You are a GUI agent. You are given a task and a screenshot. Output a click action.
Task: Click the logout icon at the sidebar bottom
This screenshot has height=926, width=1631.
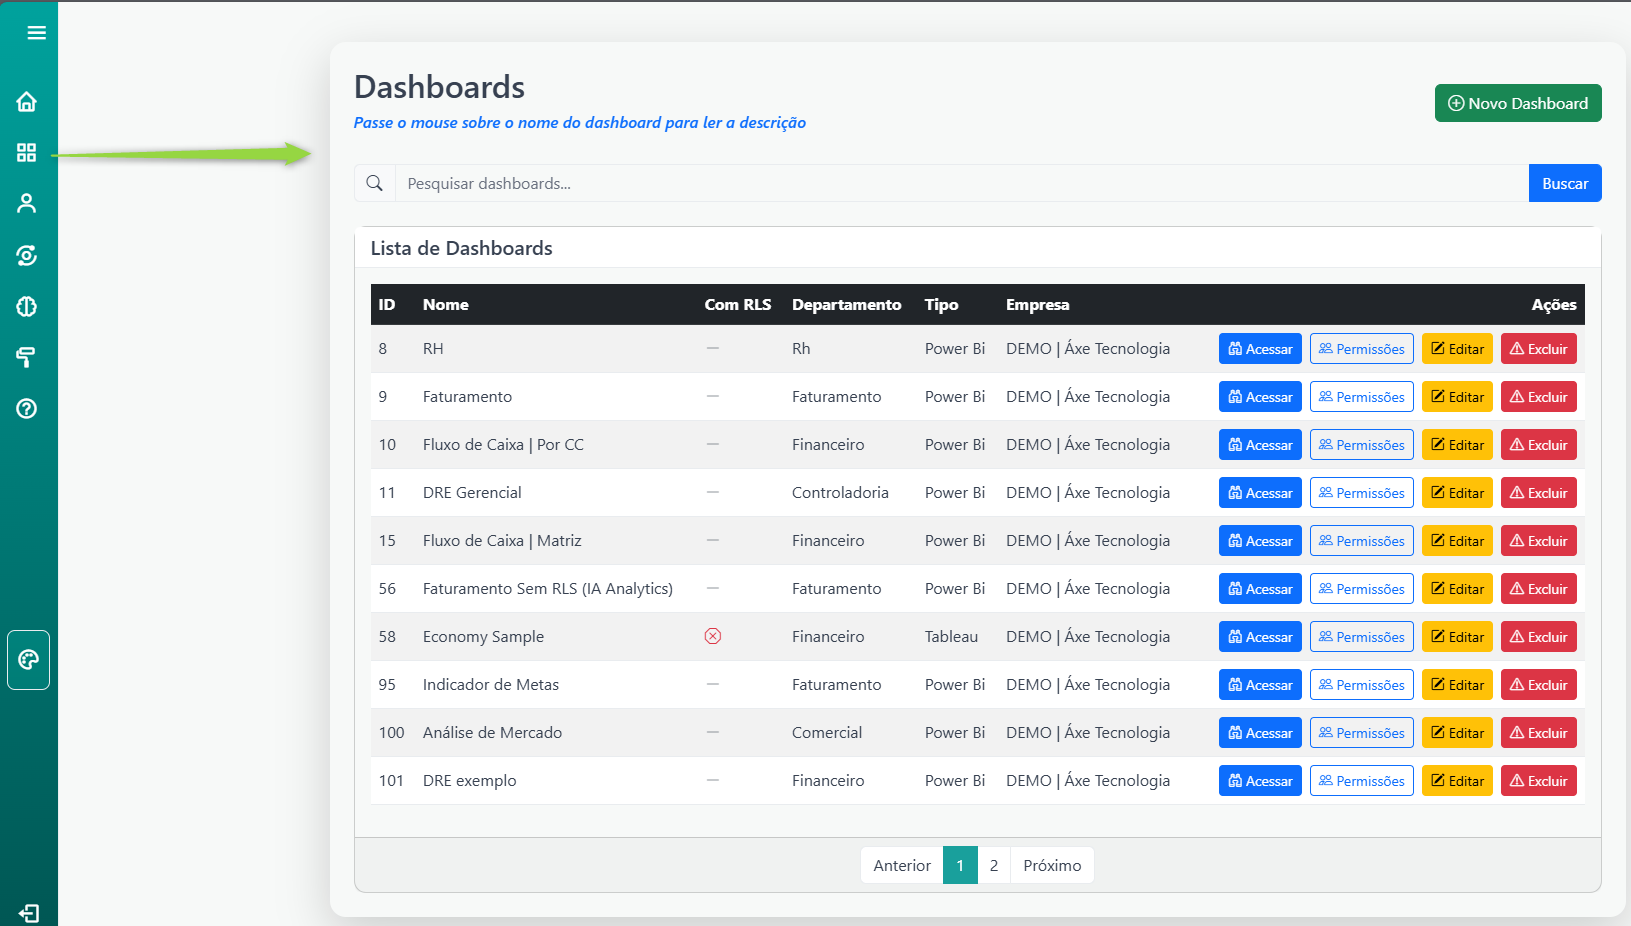[x=27, y=913]
